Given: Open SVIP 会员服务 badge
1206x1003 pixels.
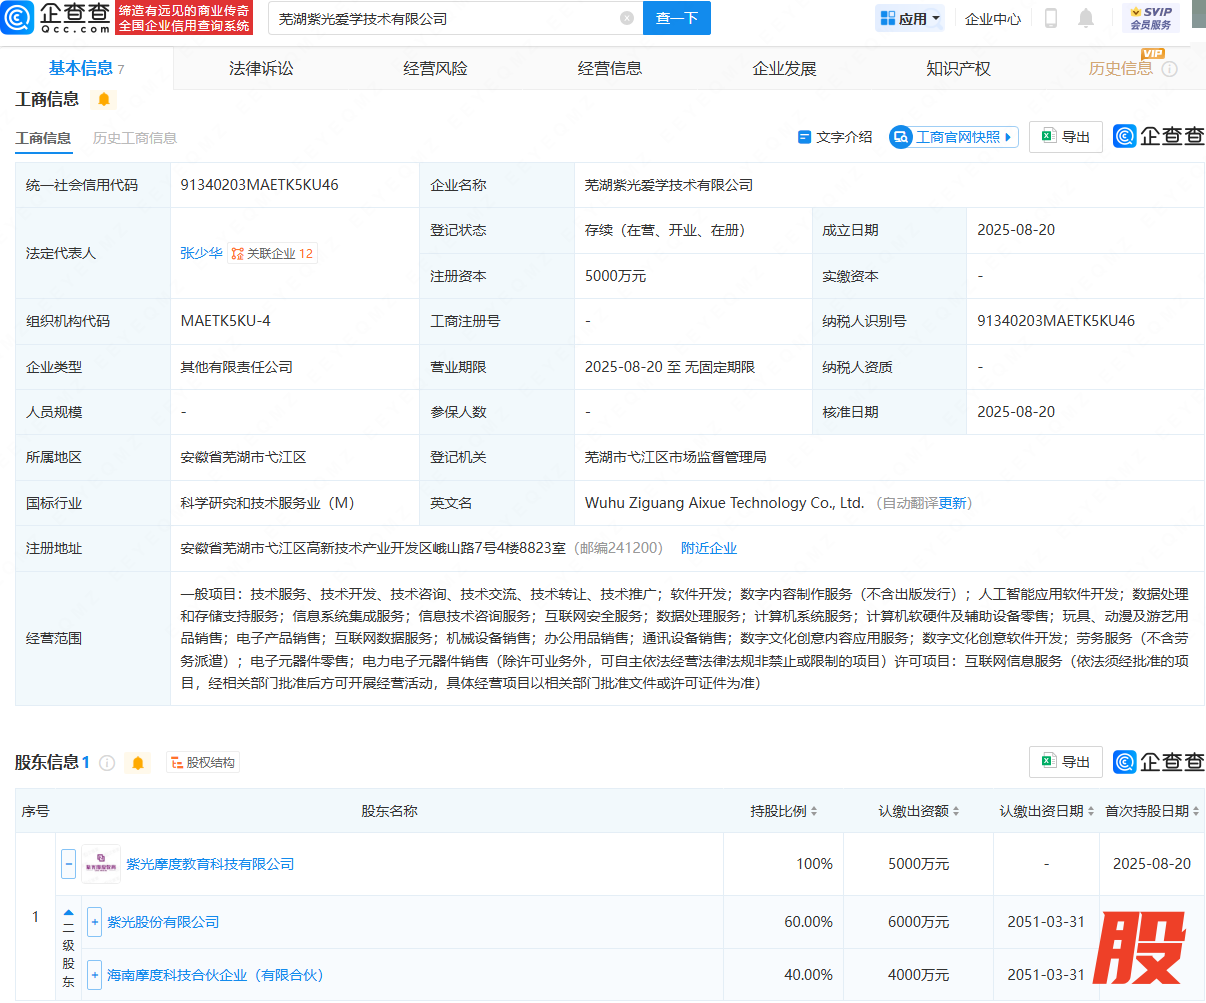Looking at the screenshot, I should coord(1150,18).
